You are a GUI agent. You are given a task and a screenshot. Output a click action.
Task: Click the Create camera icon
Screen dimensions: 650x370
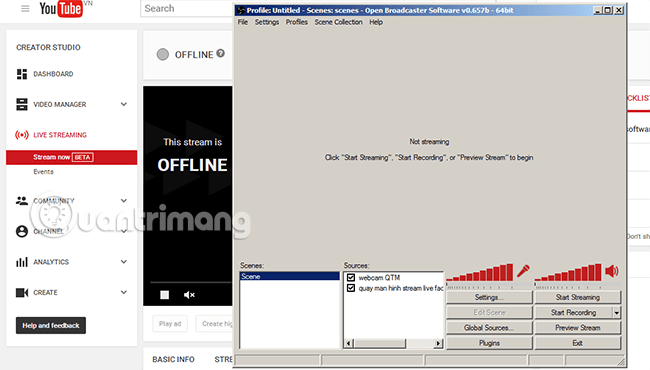coord(22,293)
